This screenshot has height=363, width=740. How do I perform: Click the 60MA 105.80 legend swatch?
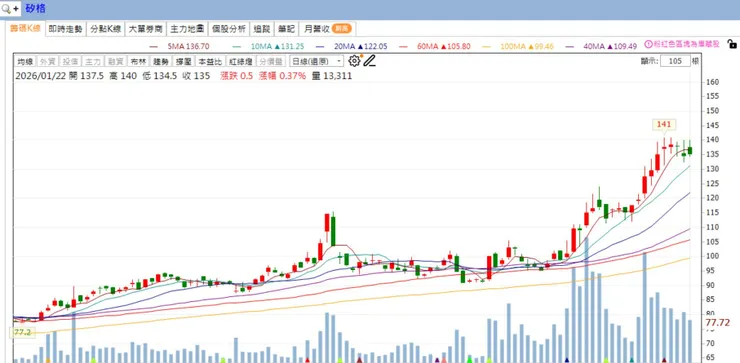tap(404, 46)
